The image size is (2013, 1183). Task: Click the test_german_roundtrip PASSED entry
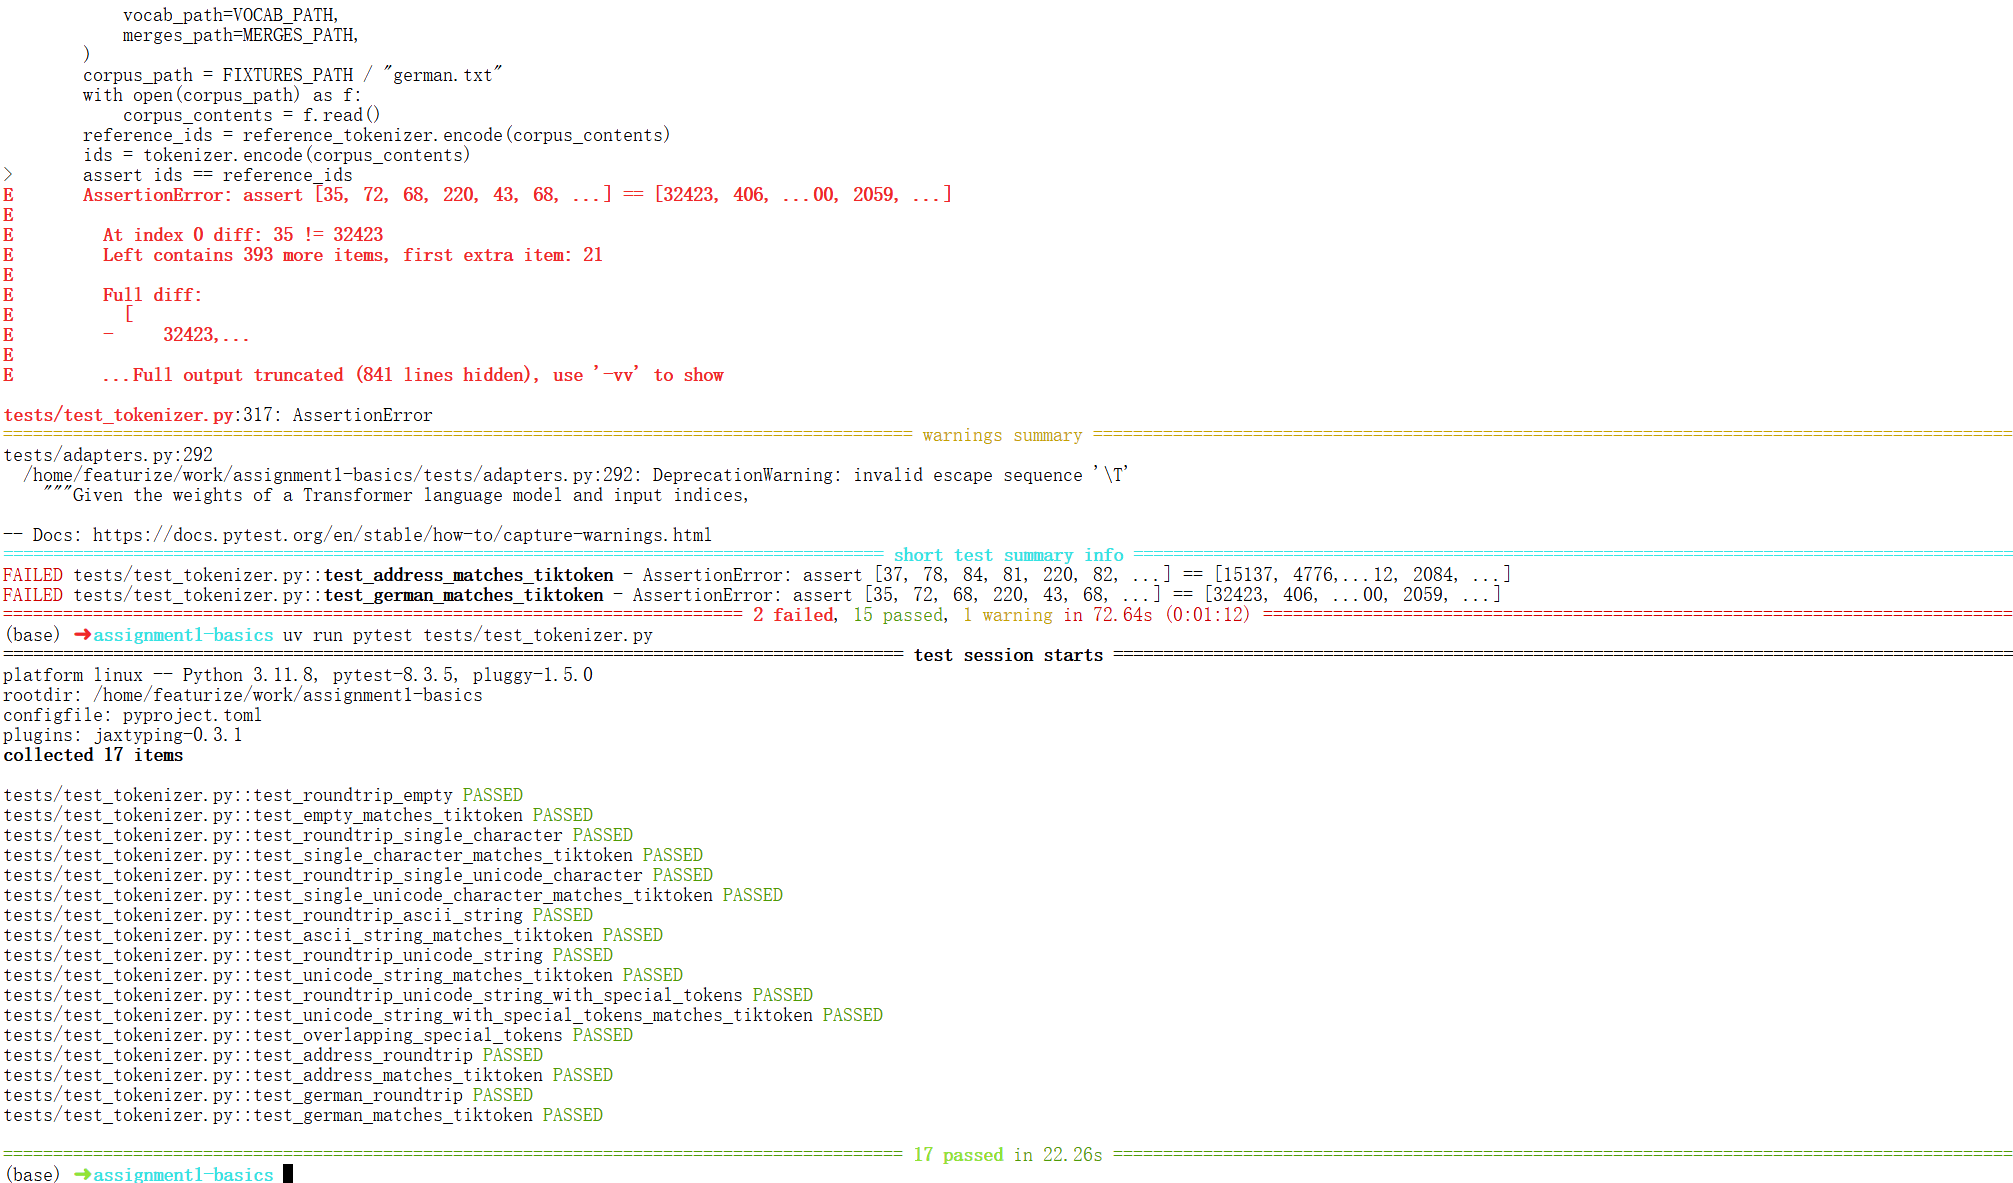[x=265, y=1095]
